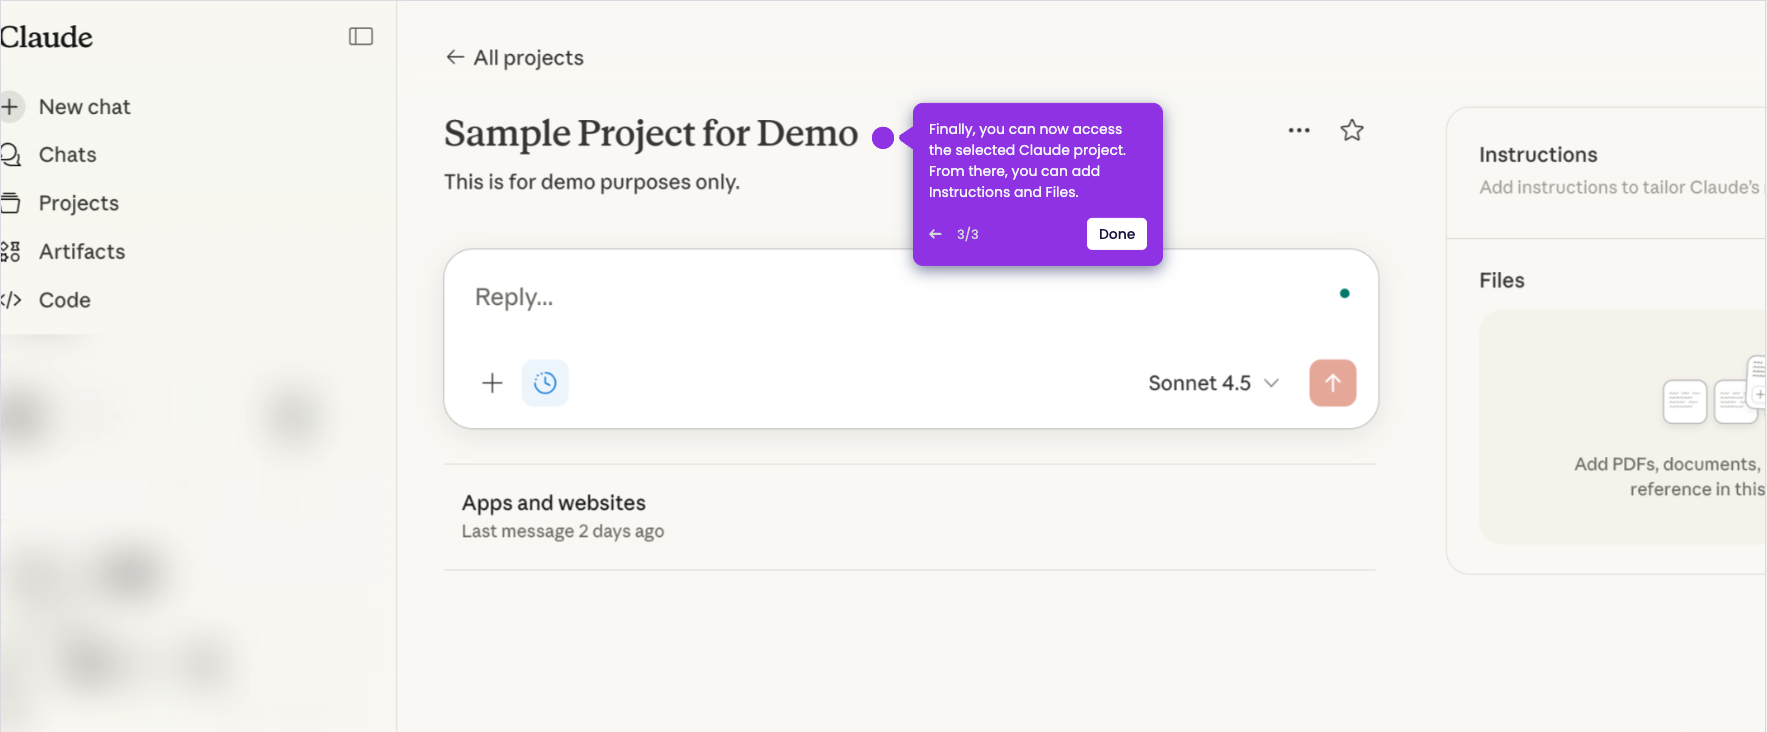Collapse the sidebar with the panel icon

tap(361, 37)
